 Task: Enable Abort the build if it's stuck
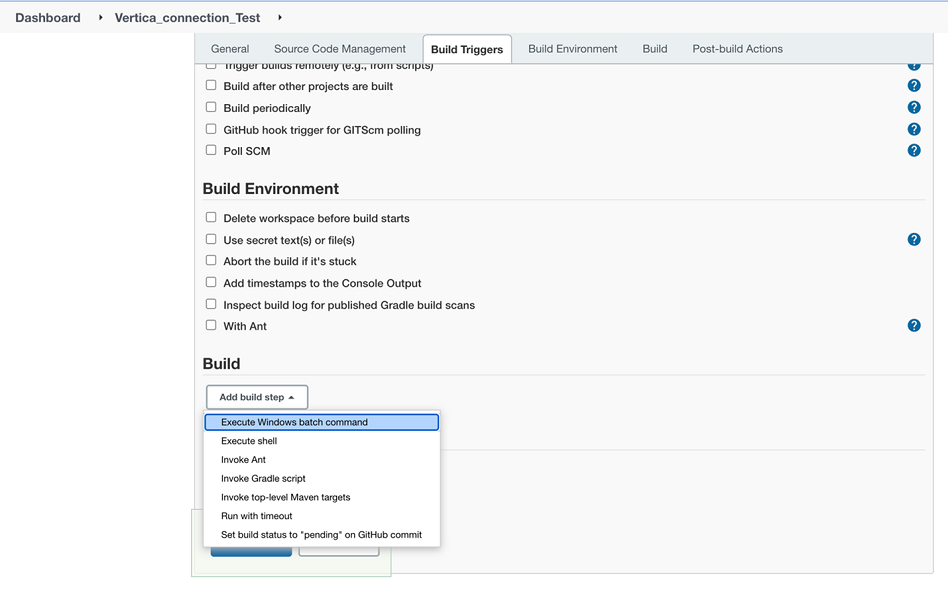[211, 261]
